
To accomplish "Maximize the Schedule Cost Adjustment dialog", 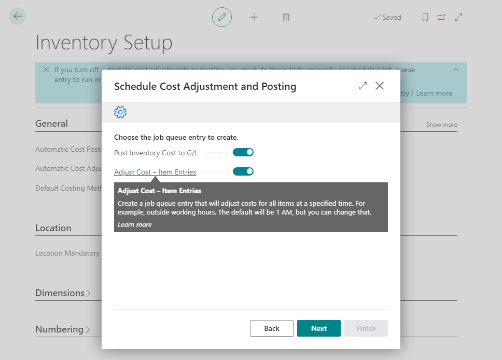I will coord(363,86).
